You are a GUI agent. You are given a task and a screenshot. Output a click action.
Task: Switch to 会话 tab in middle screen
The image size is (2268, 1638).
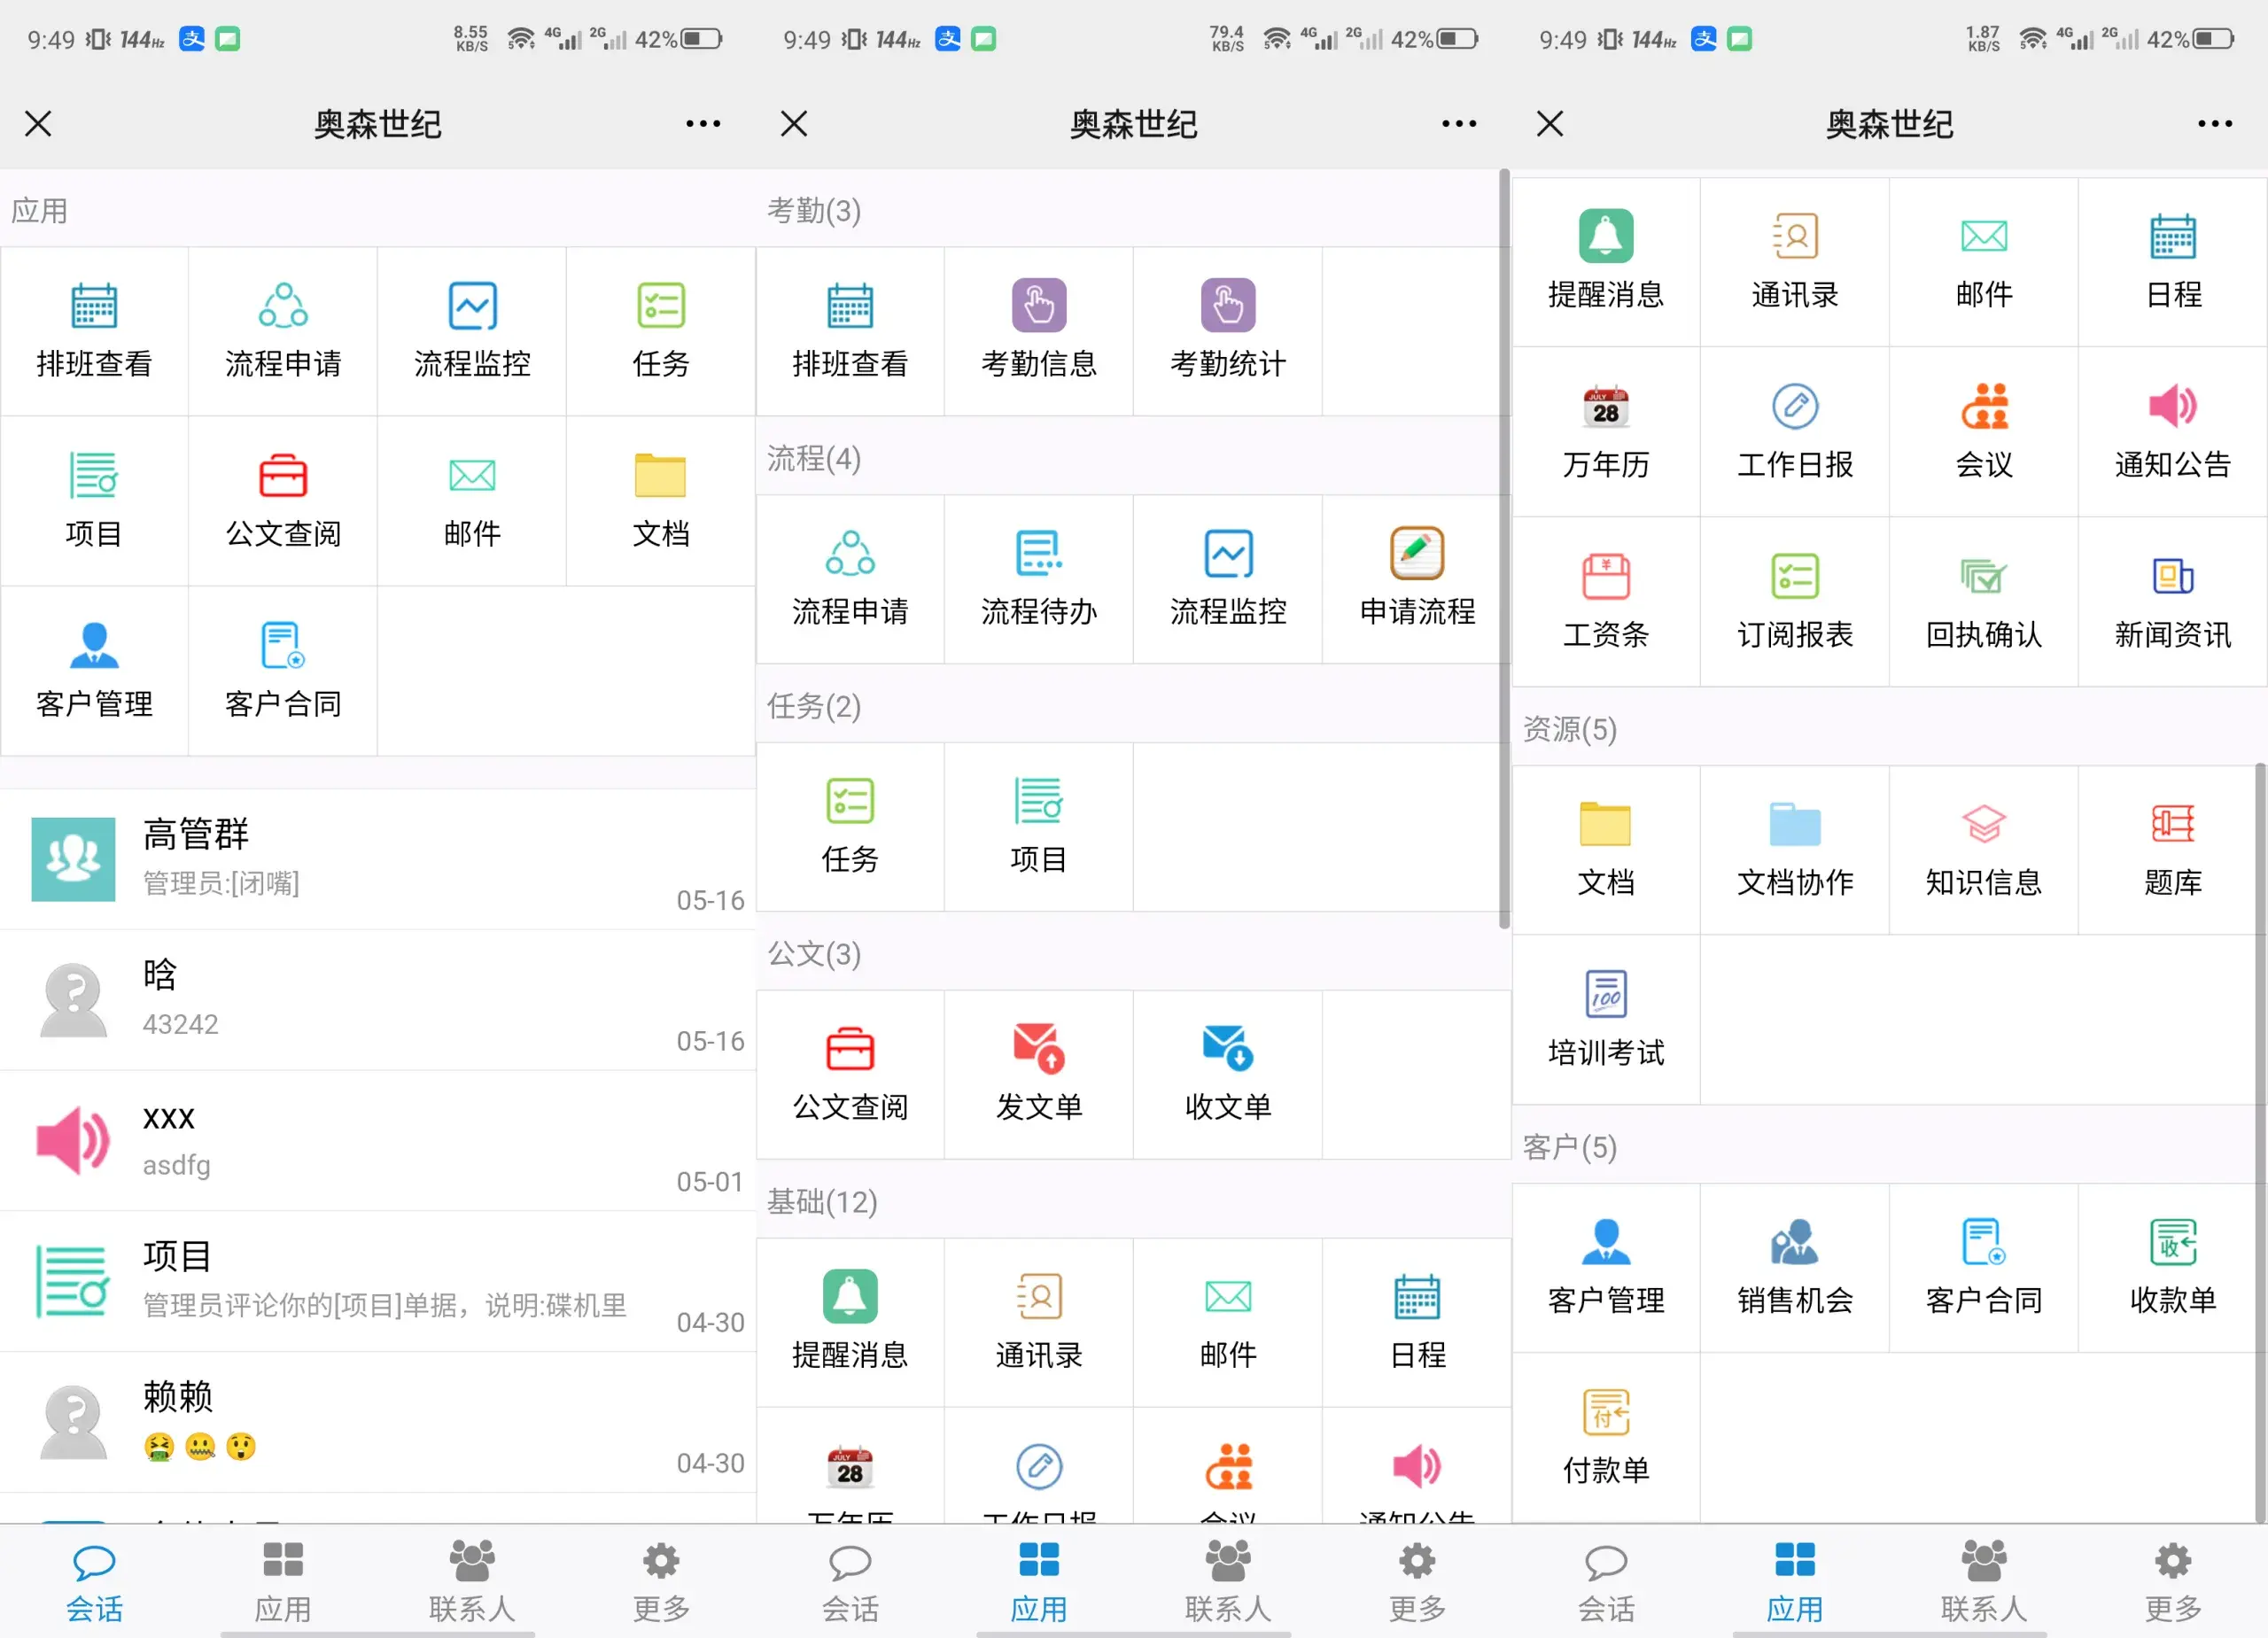coord(850,1582)
